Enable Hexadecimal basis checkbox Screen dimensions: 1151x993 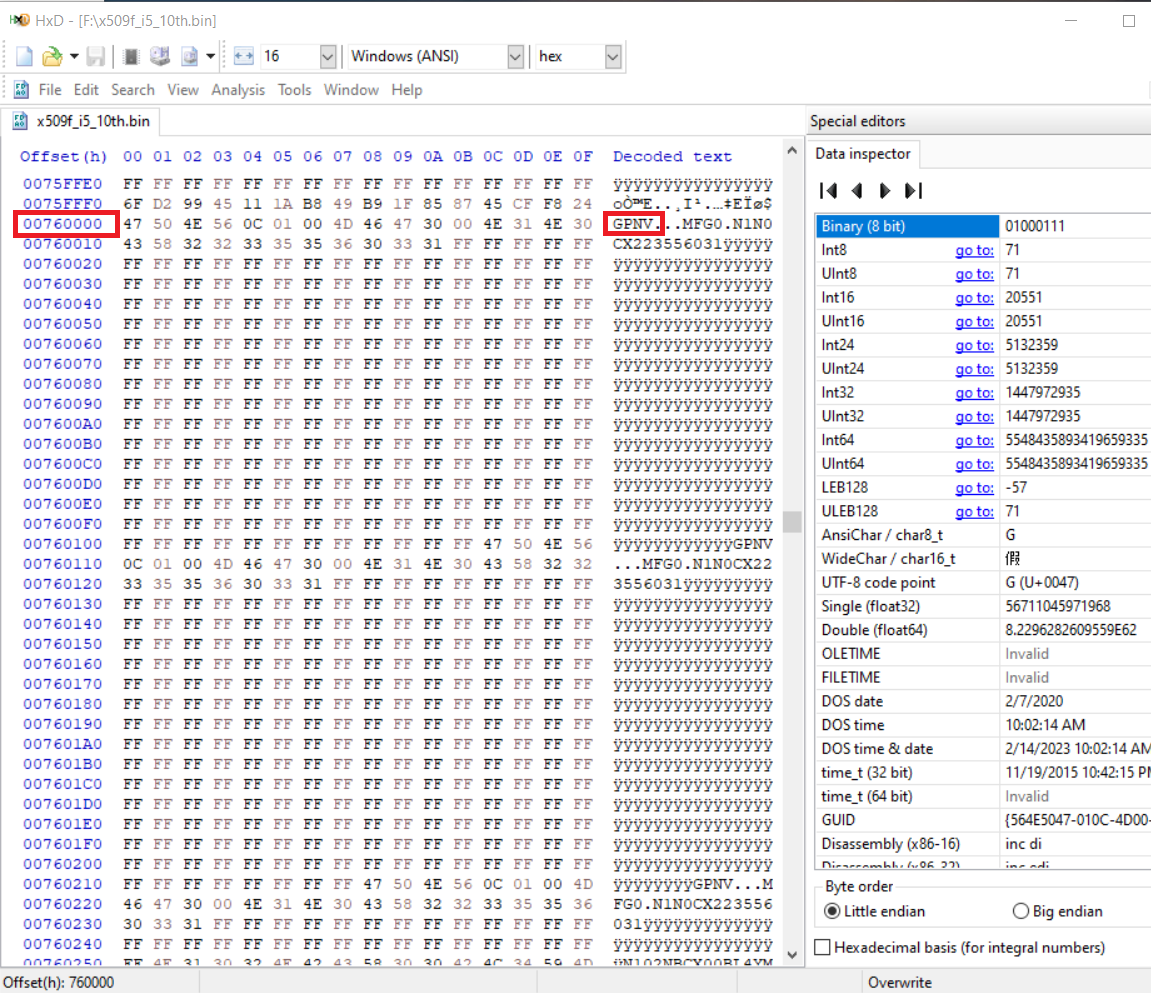[x=823, y=947]
